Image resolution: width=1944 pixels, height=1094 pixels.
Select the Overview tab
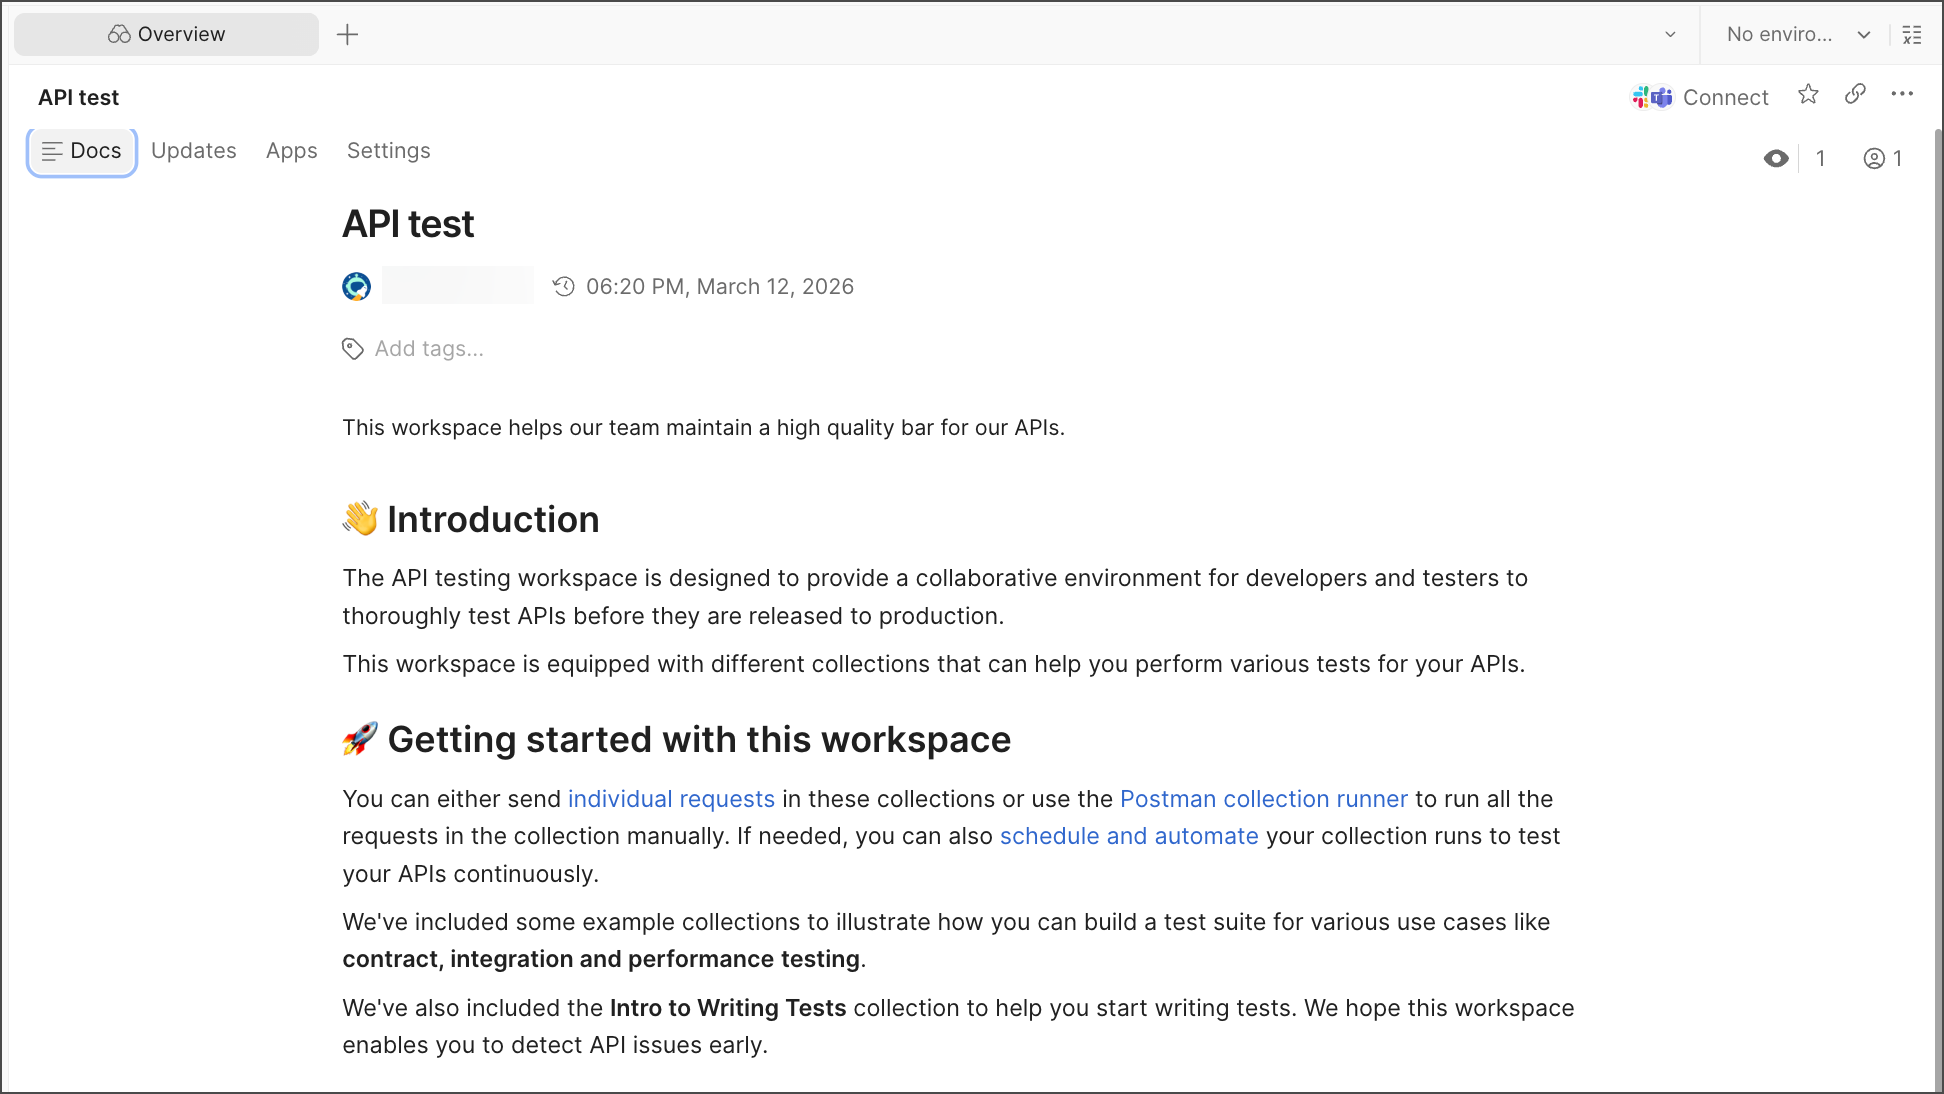(167, 35)
